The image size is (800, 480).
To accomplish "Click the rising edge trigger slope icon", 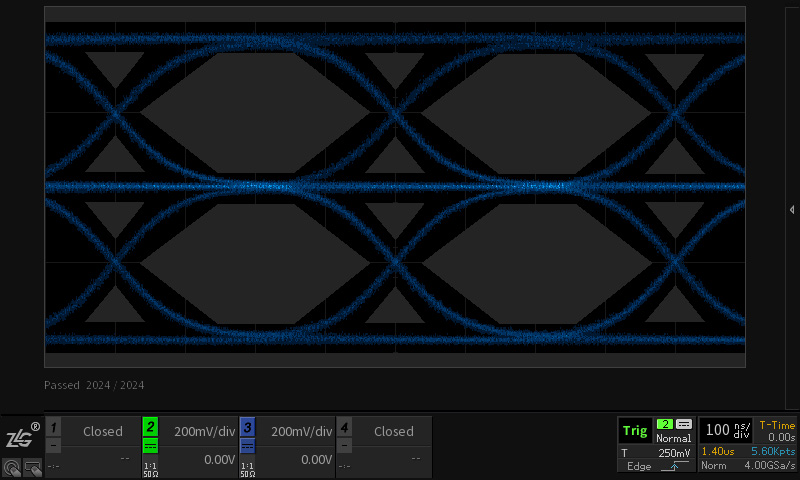I will coord(673,467).
